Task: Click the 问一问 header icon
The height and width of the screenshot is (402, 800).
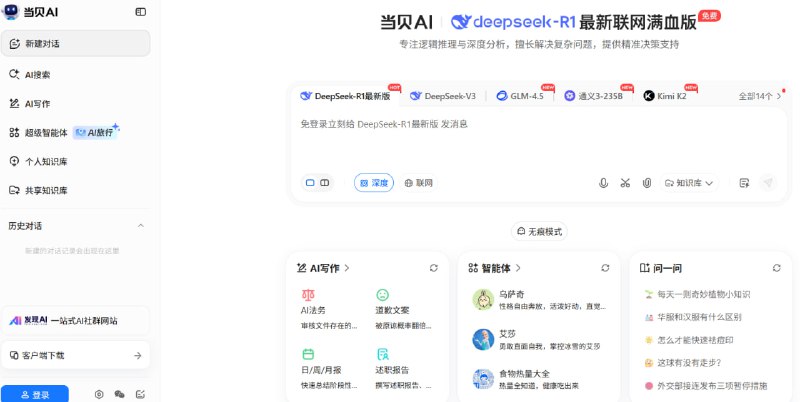Action: click(x=644, y=268)
